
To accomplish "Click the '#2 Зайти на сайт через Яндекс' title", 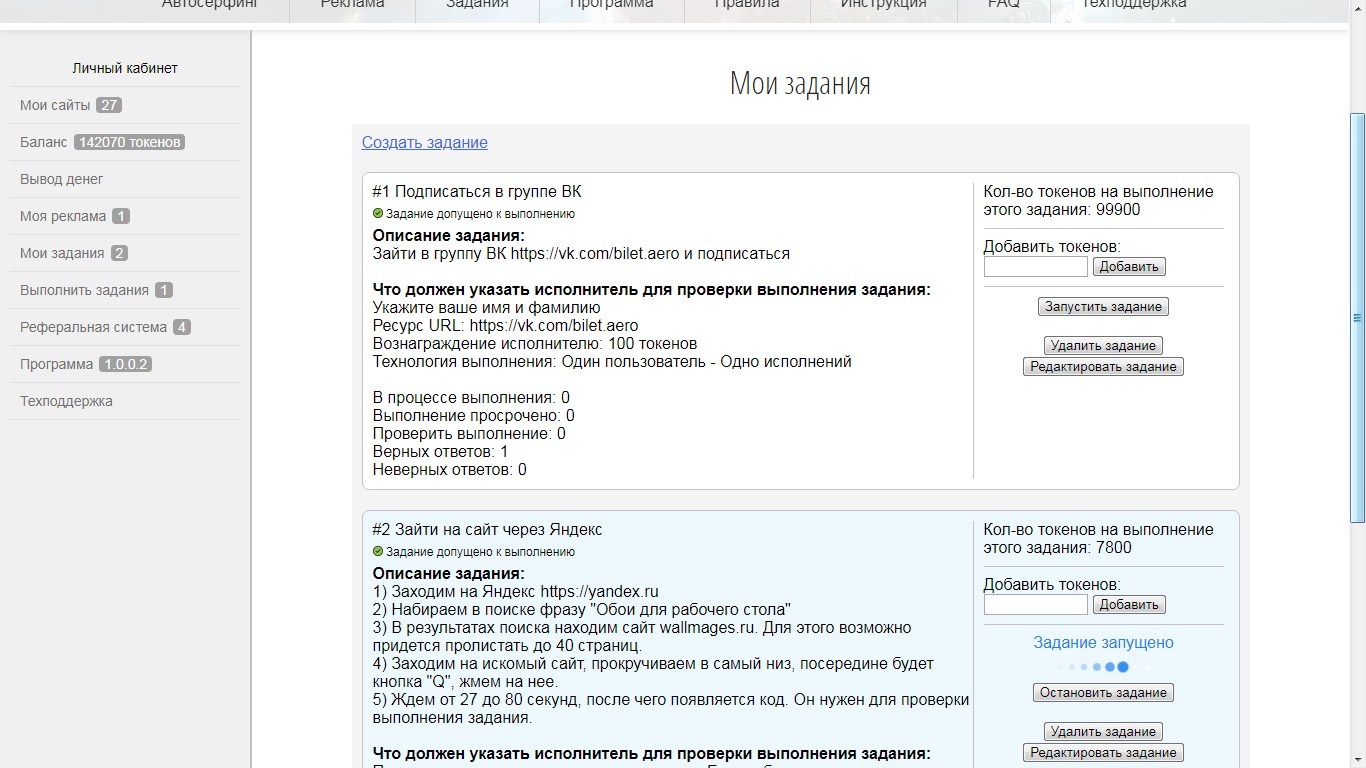I will click(x=487, y=529).
